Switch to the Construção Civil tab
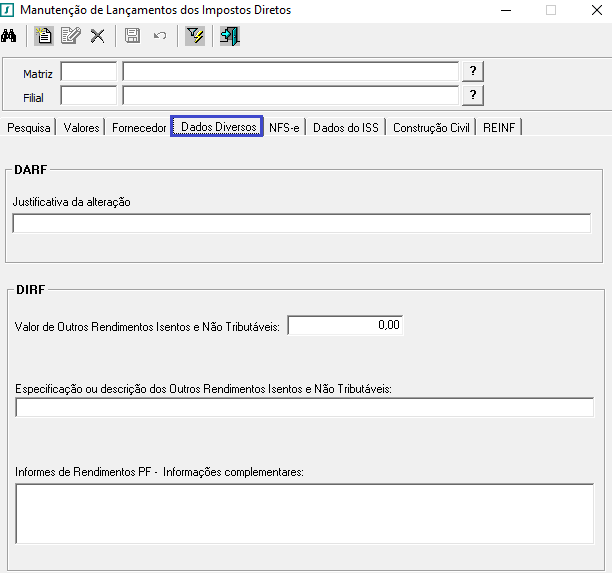Image resolution: width=612 pixels, height=573 pixels. [x=431, y=128]
